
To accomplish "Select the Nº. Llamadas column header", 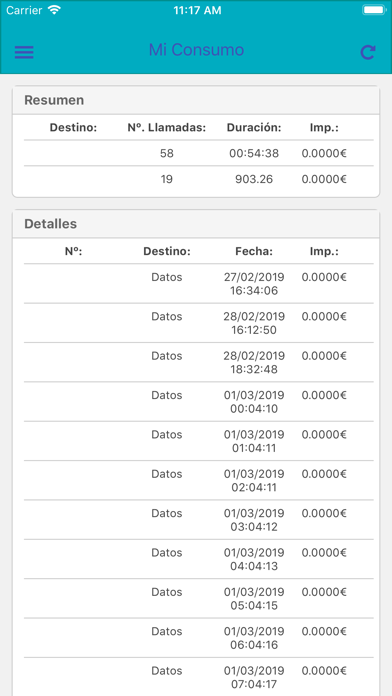I will [x=167, y=128].
